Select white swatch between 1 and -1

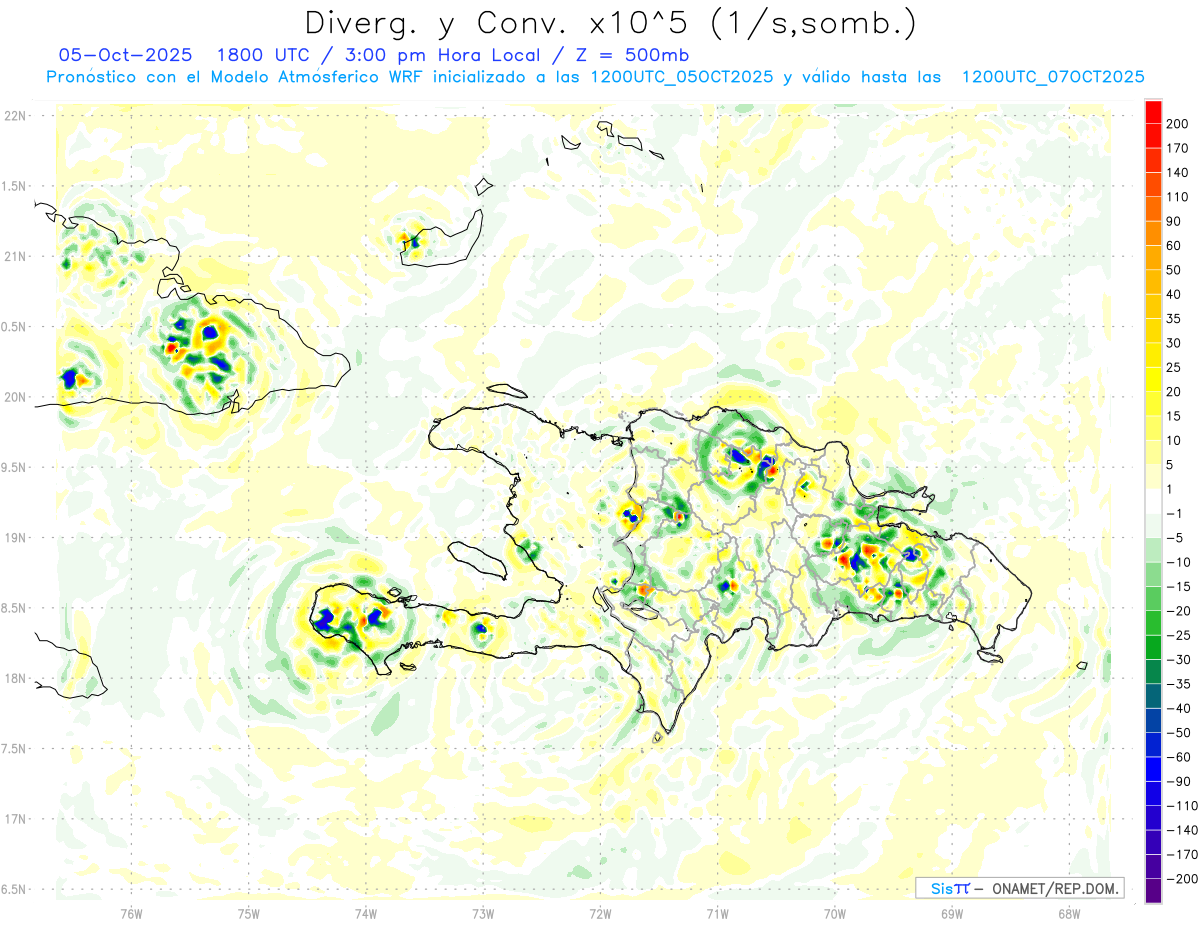(x=1153, y=501)
